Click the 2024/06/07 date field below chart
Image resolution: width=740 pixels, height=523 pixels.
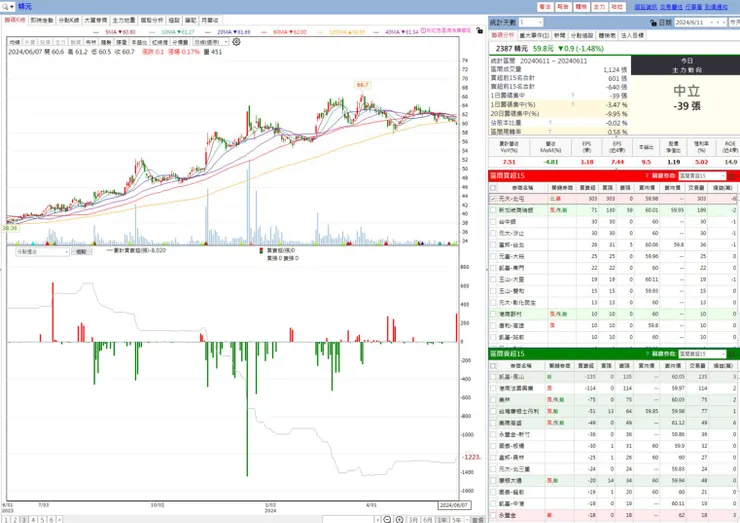point(453,505)
